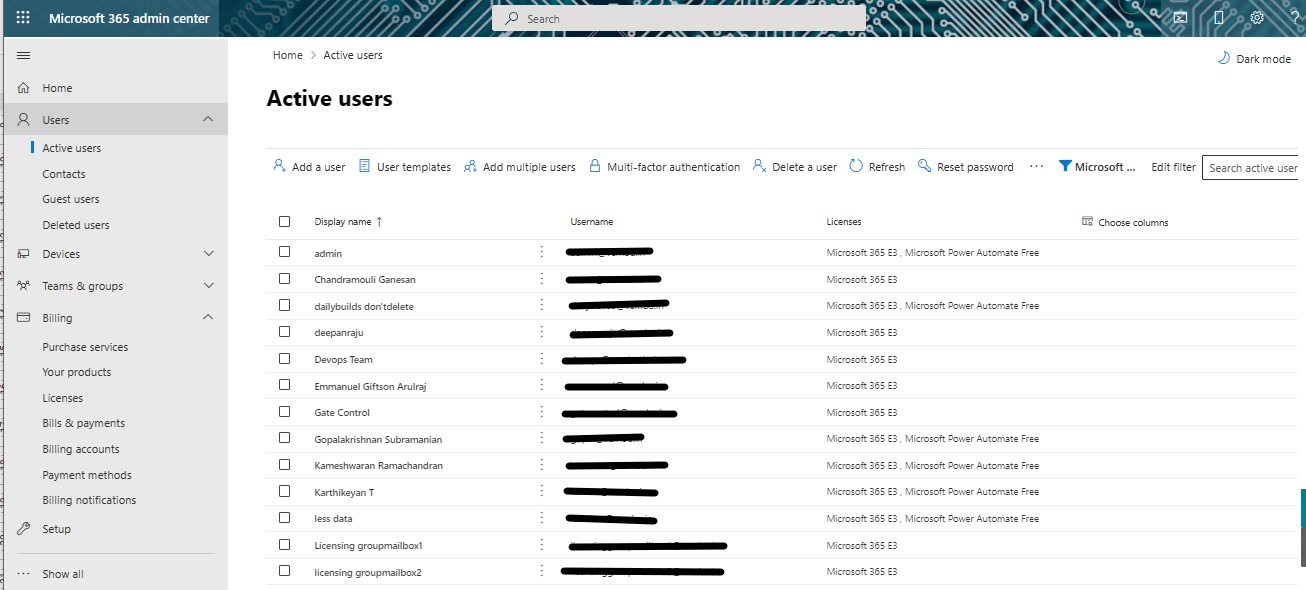Open row actions dots for Karthikeyan T
Viewport: 1306px width, 590px height.
(542, 491)
